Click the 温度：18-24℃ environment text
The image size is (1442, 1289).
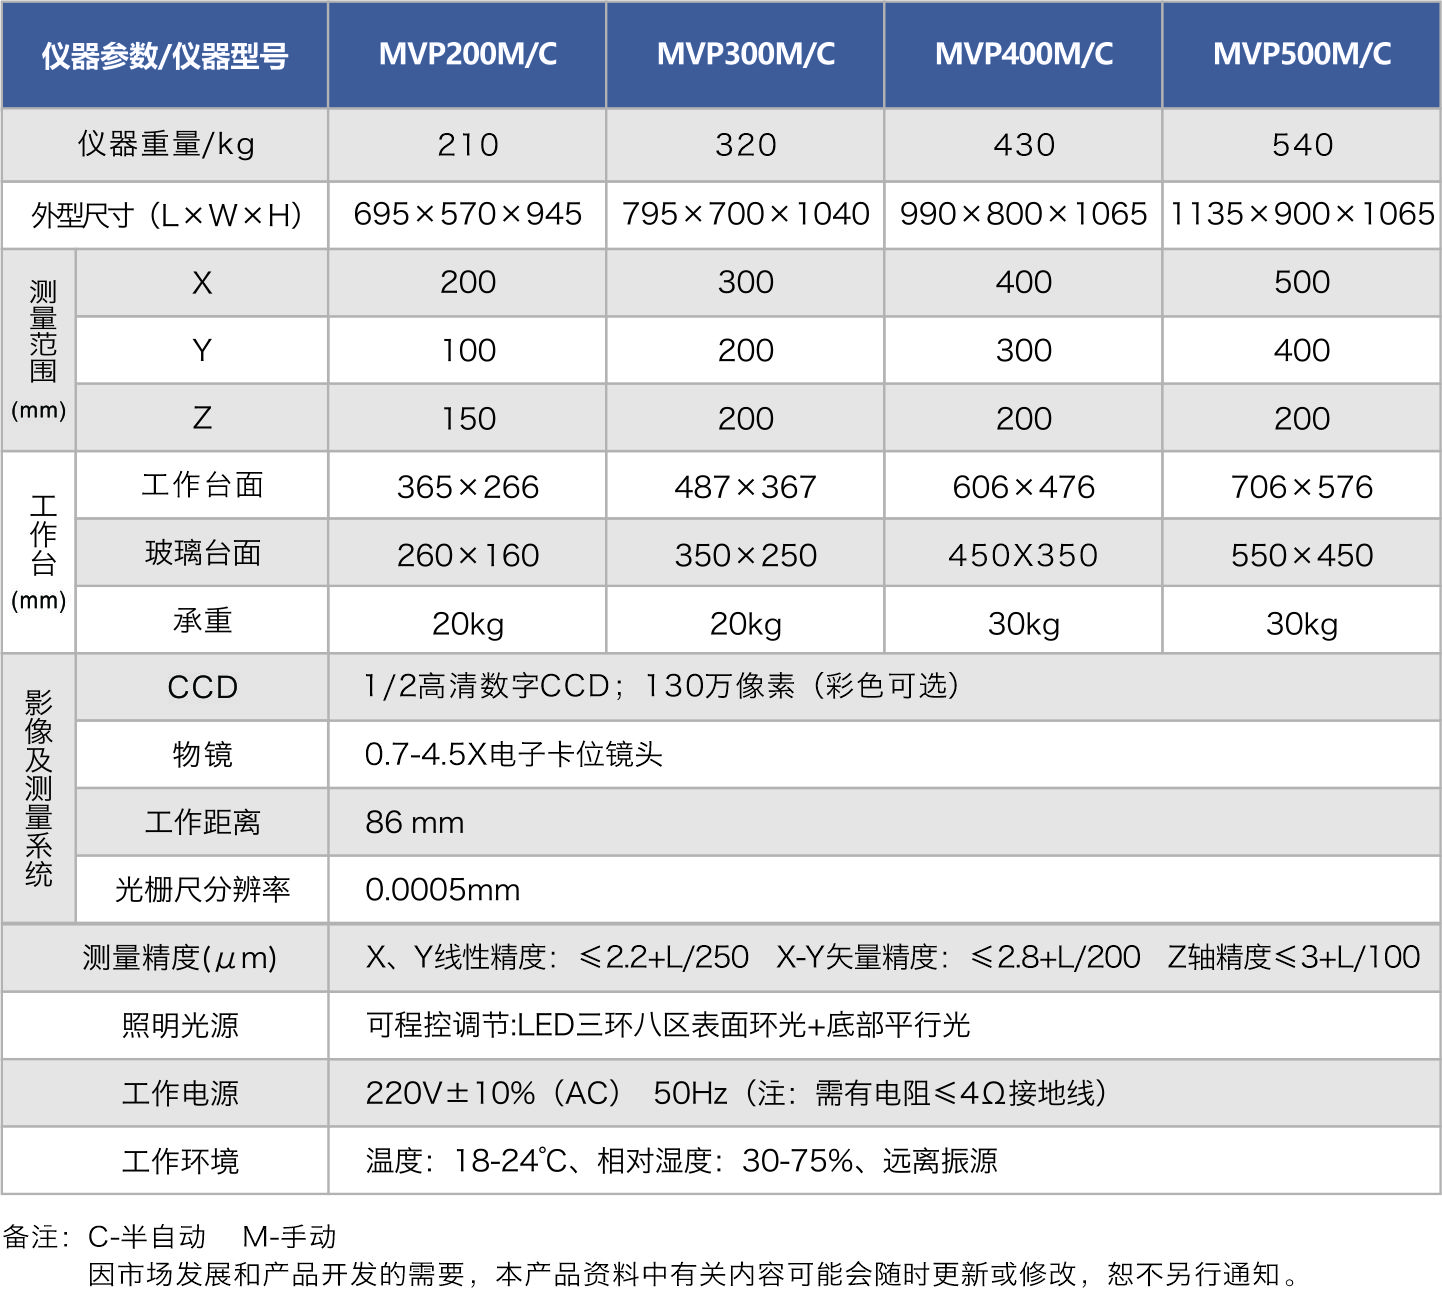point(682,1160)
